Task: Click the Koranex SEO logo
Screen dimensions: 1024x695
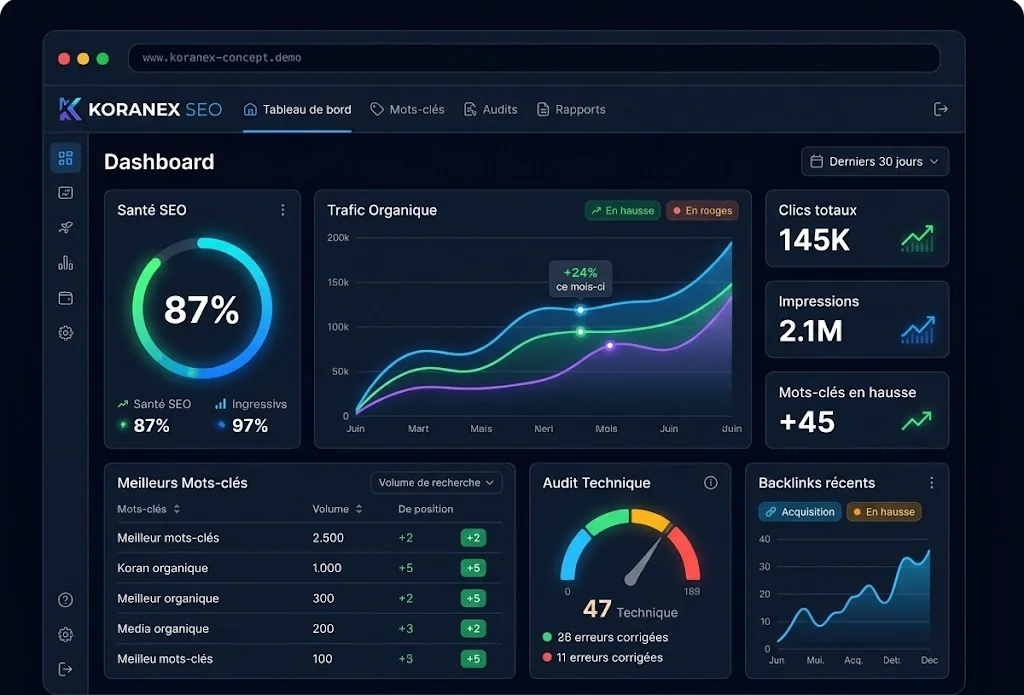Action: pos(140,109)
